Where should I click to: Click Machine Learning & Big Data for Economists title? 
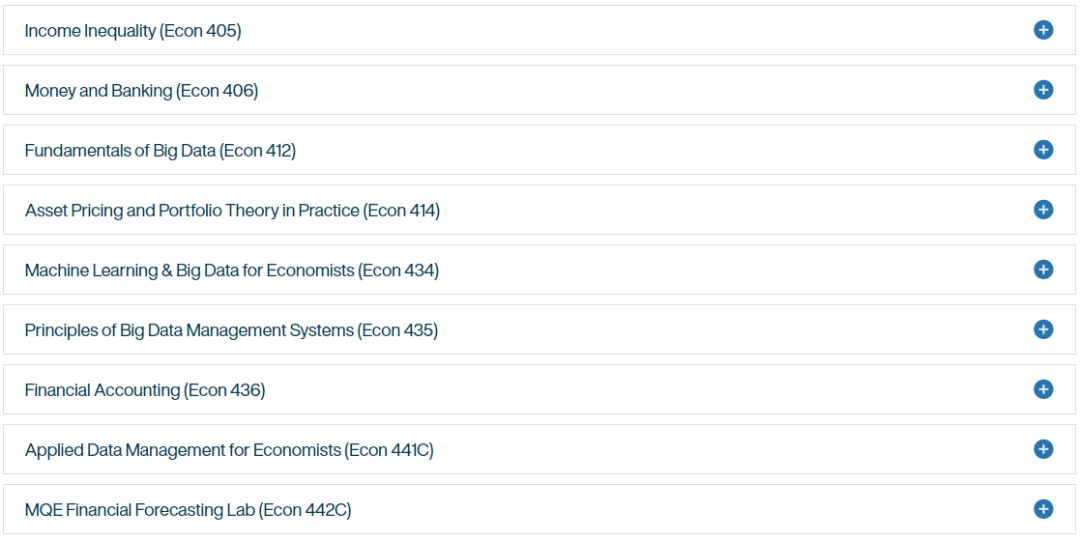click(231, 271)
